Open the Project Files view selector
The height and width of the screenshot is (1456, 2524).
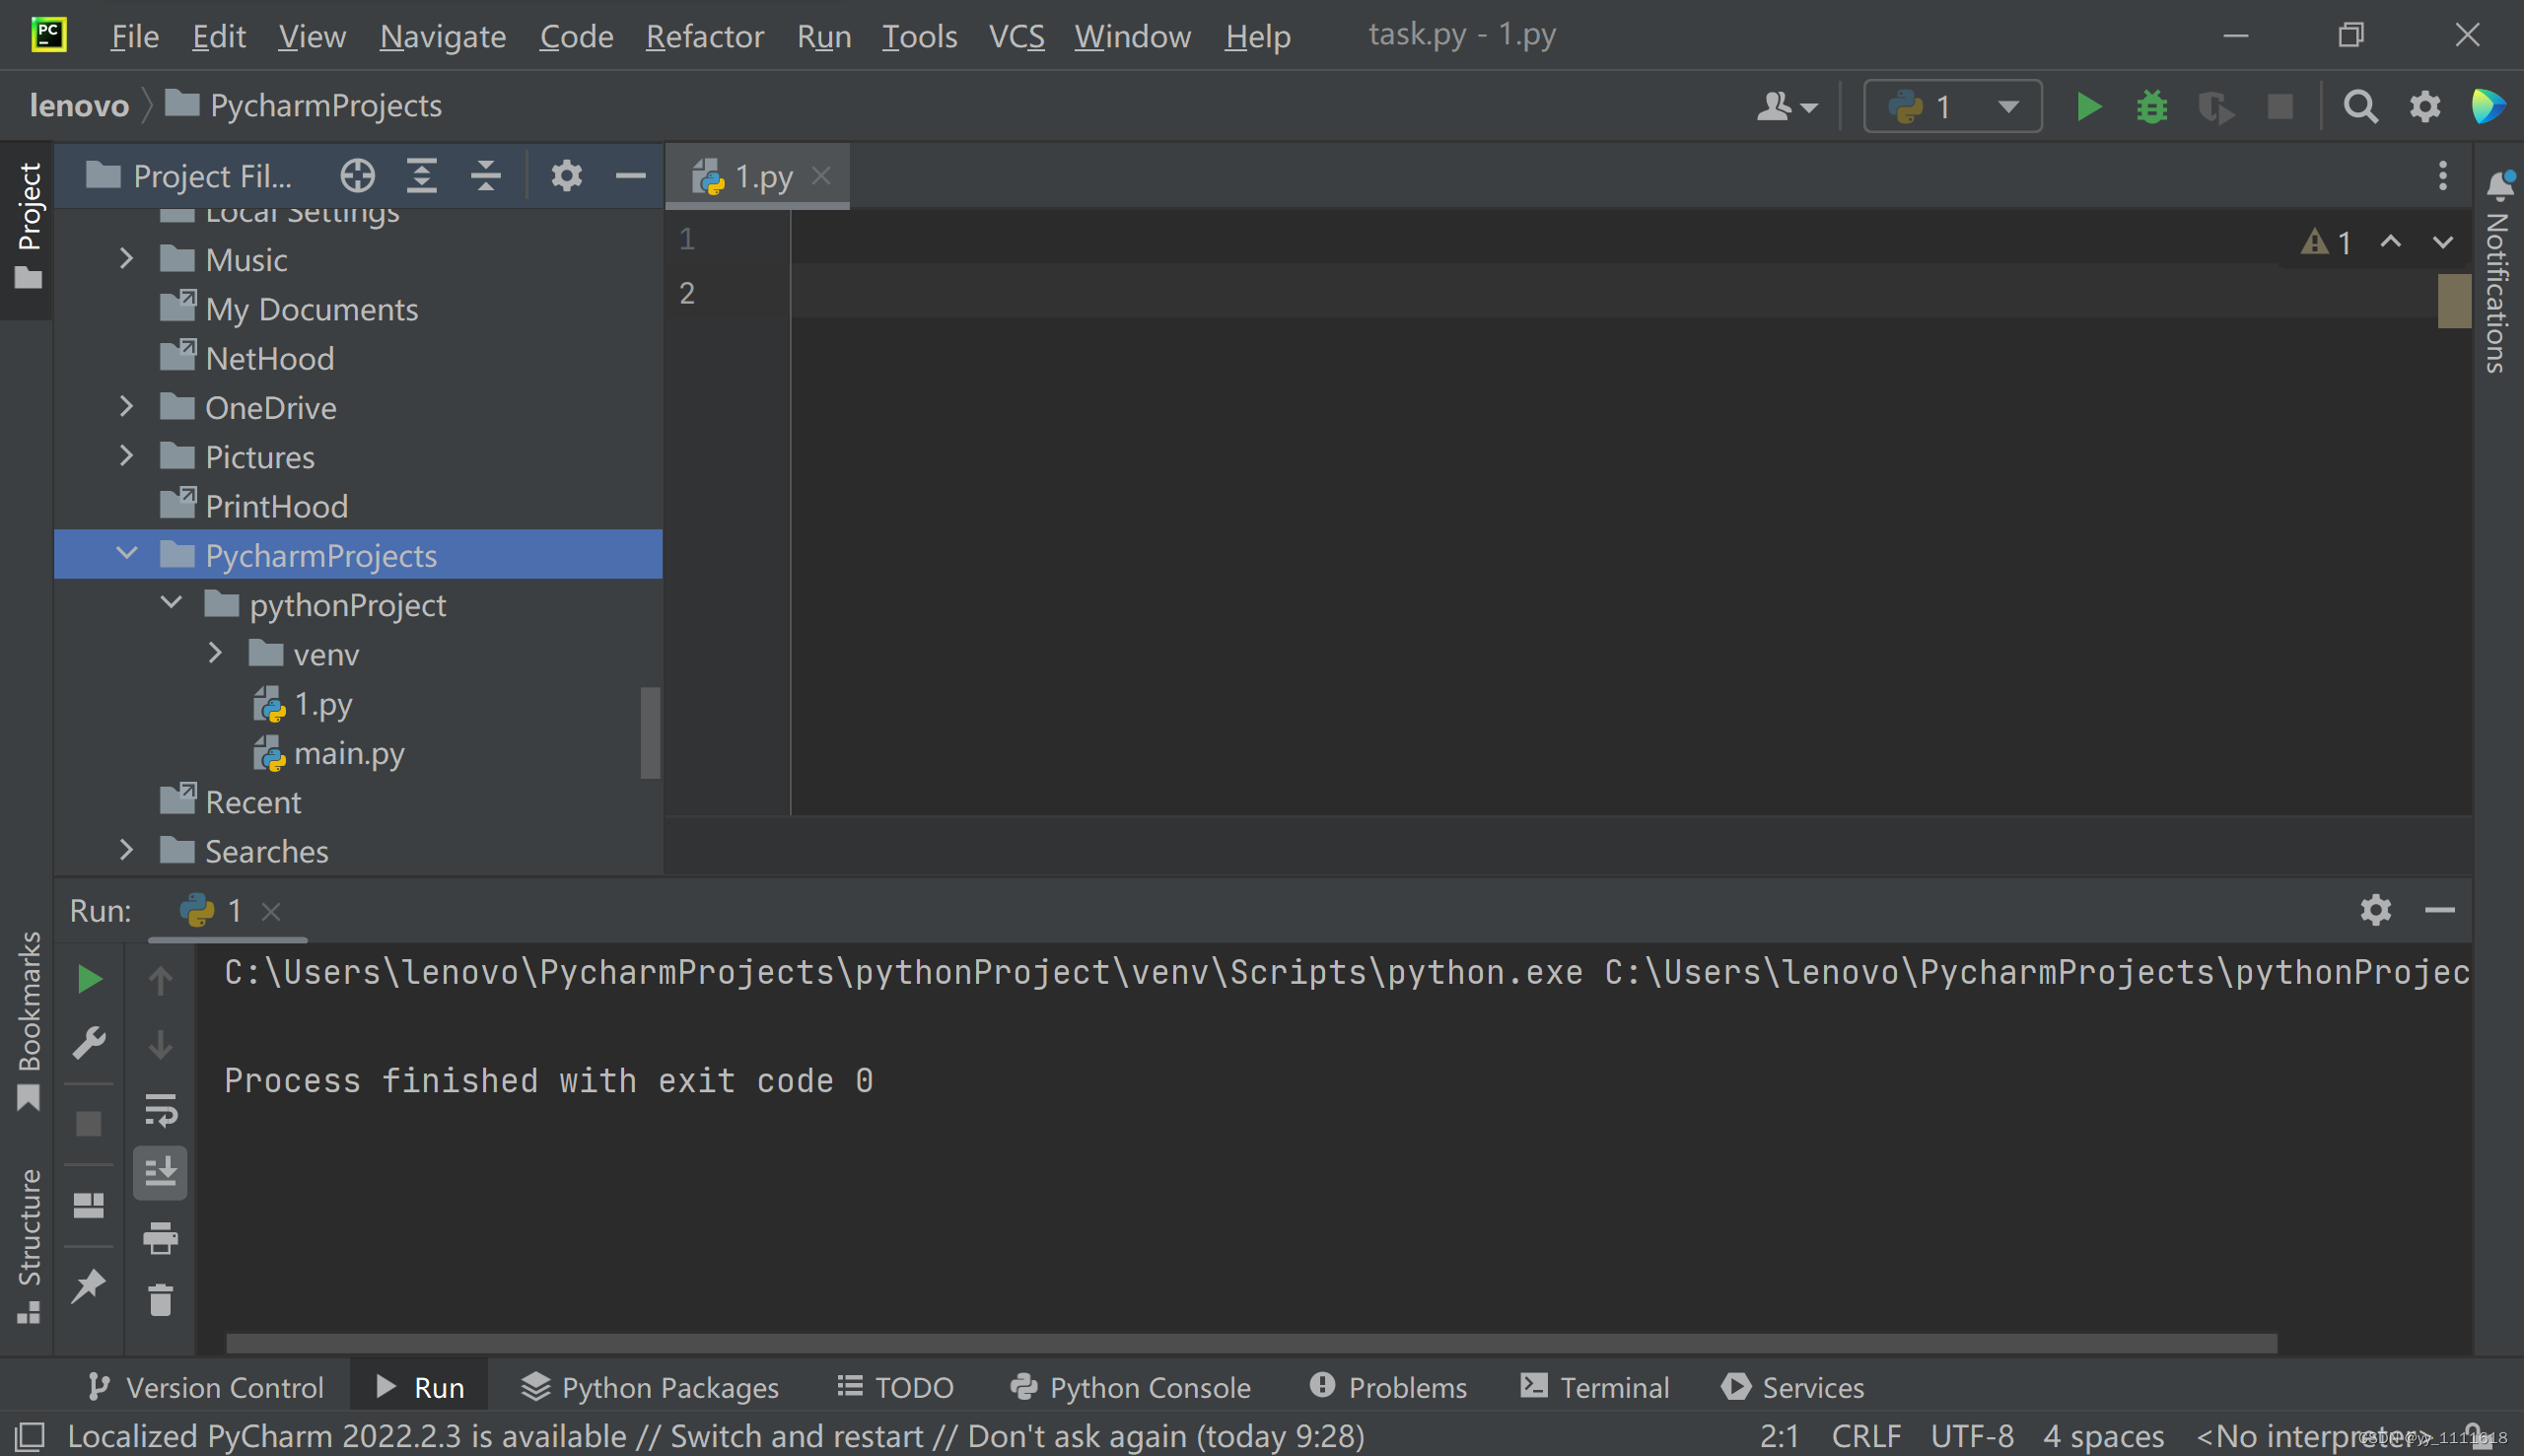click(190, 176)
